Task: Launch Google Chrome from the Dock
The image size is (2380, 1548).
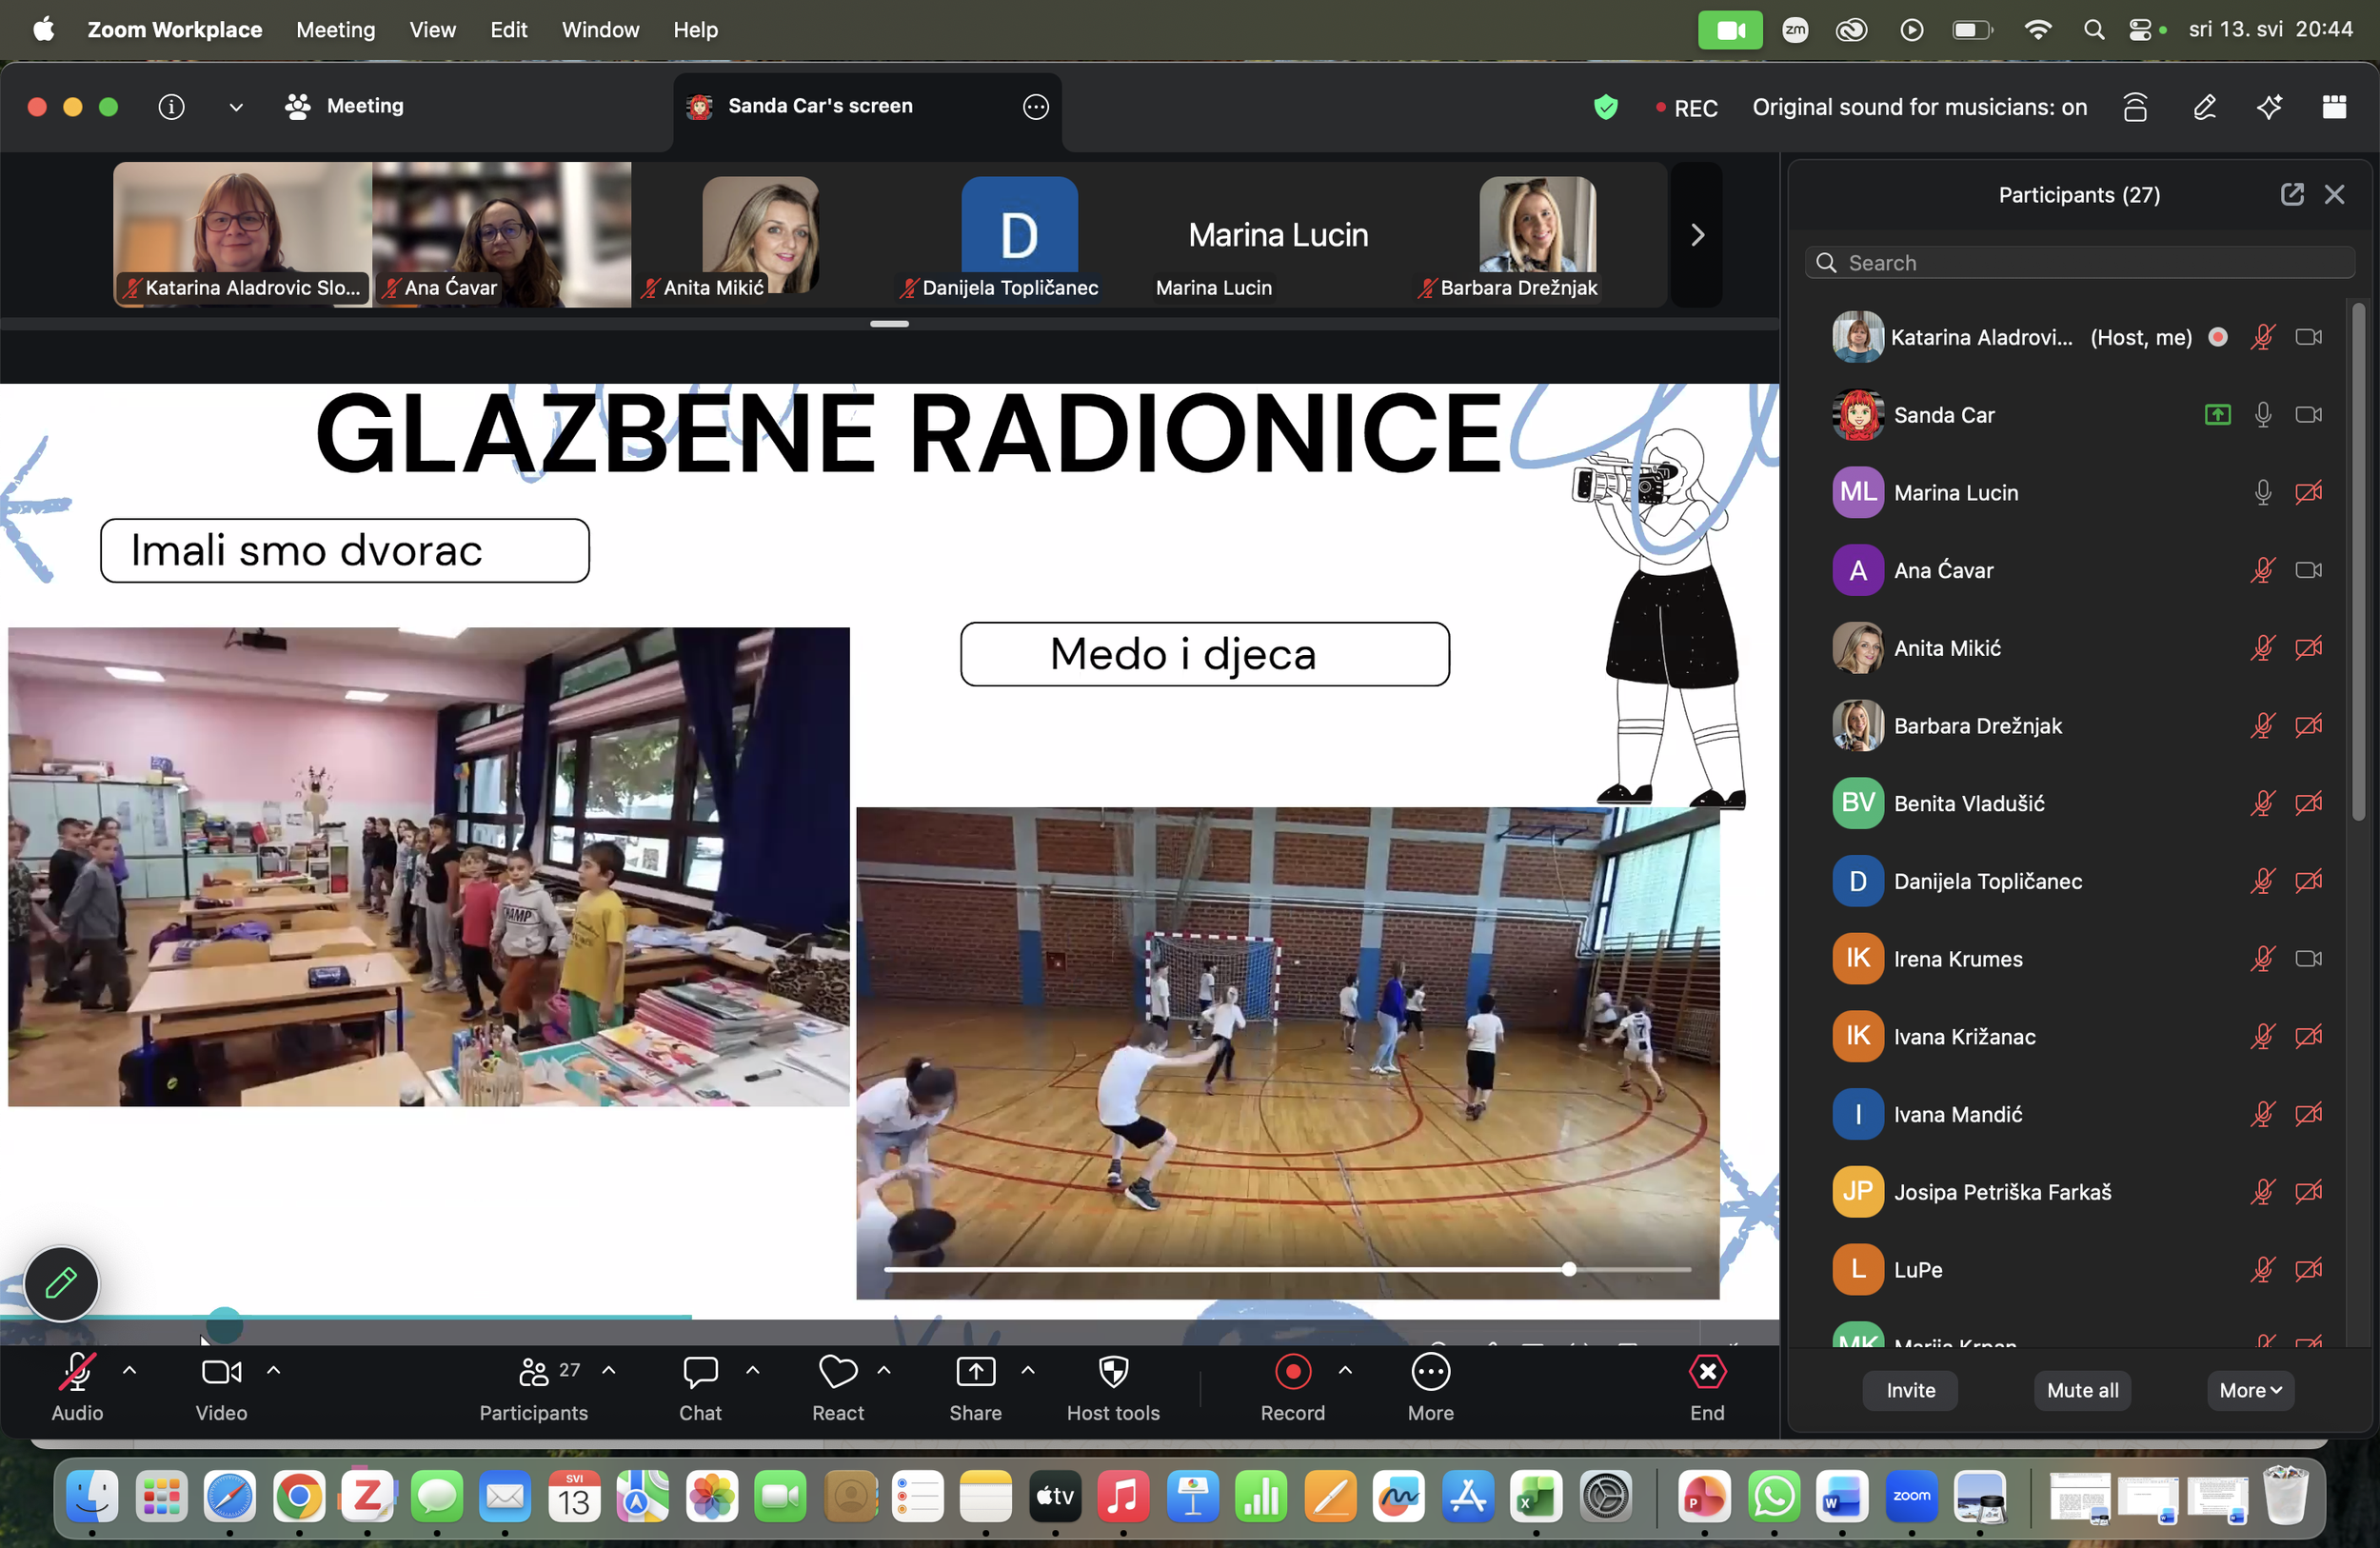Action: tap(299, 1497)
